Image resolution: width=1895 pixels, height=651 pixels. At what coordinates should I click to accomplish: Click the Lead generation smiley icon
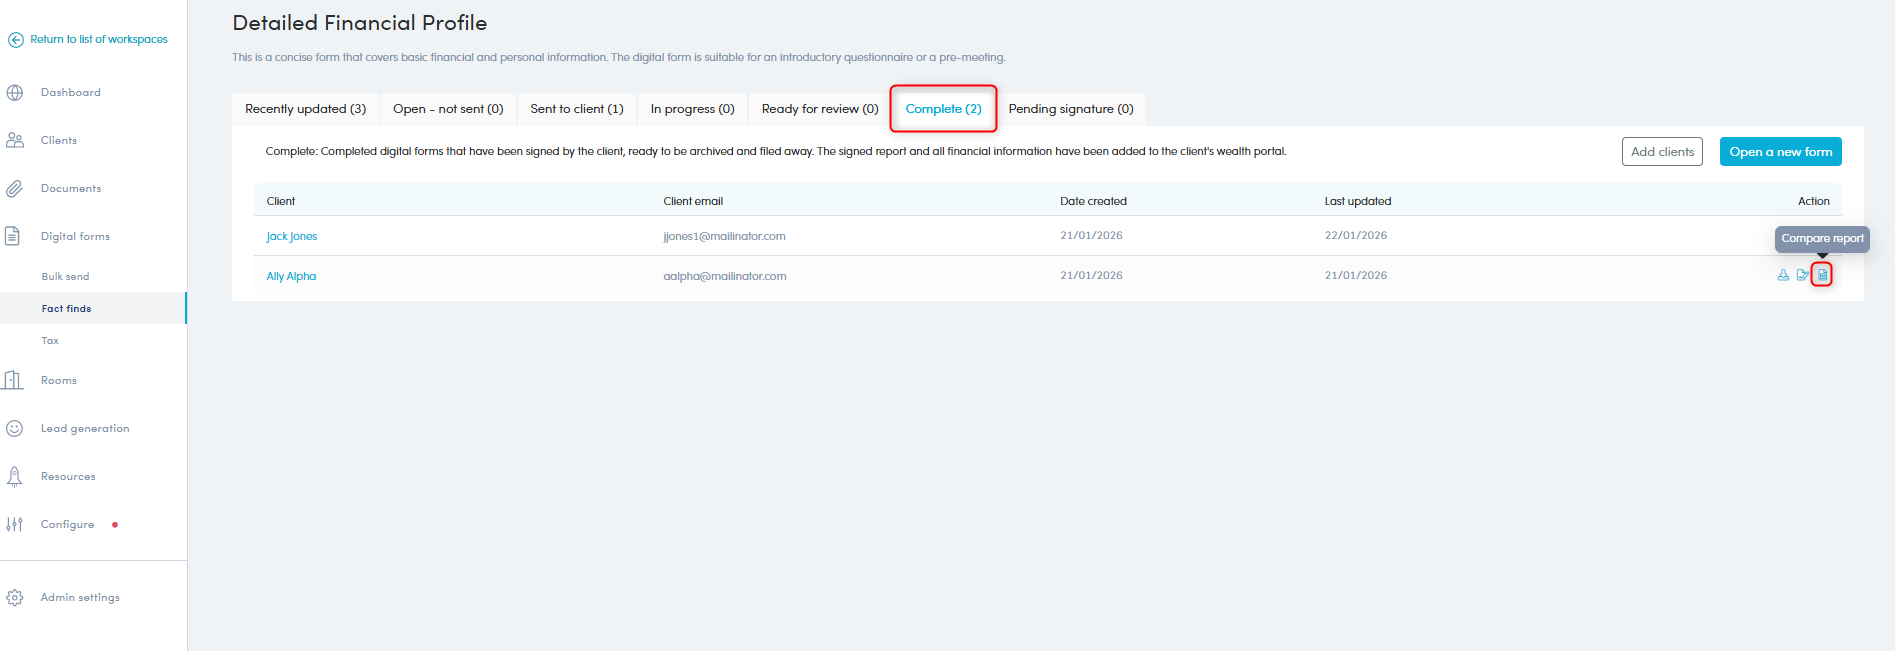pyautogui.click(x=15, y=429)
